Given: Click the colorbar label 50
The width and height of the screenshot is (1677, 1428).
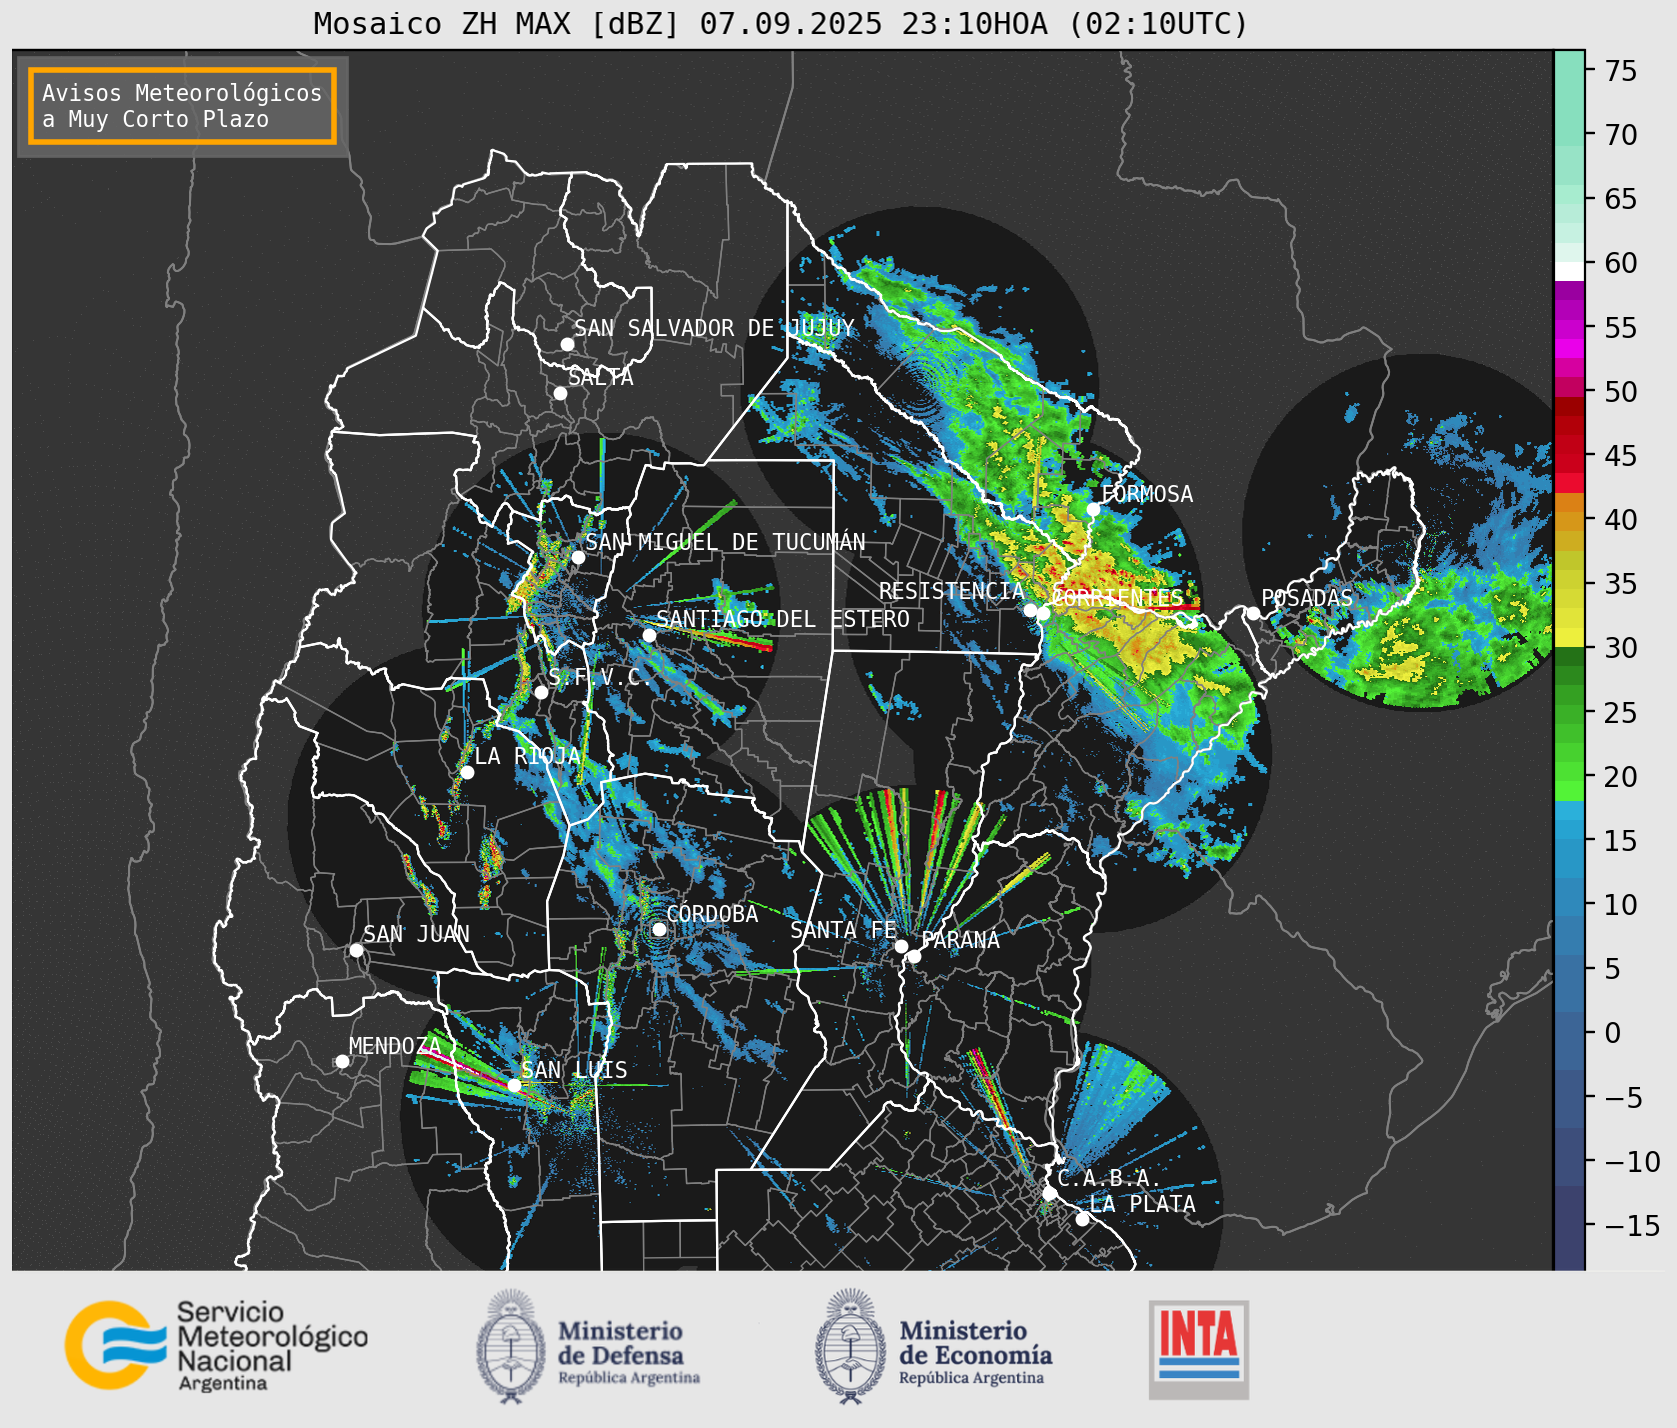Looking at the screenshot, I should click(x=1621, y=391).
